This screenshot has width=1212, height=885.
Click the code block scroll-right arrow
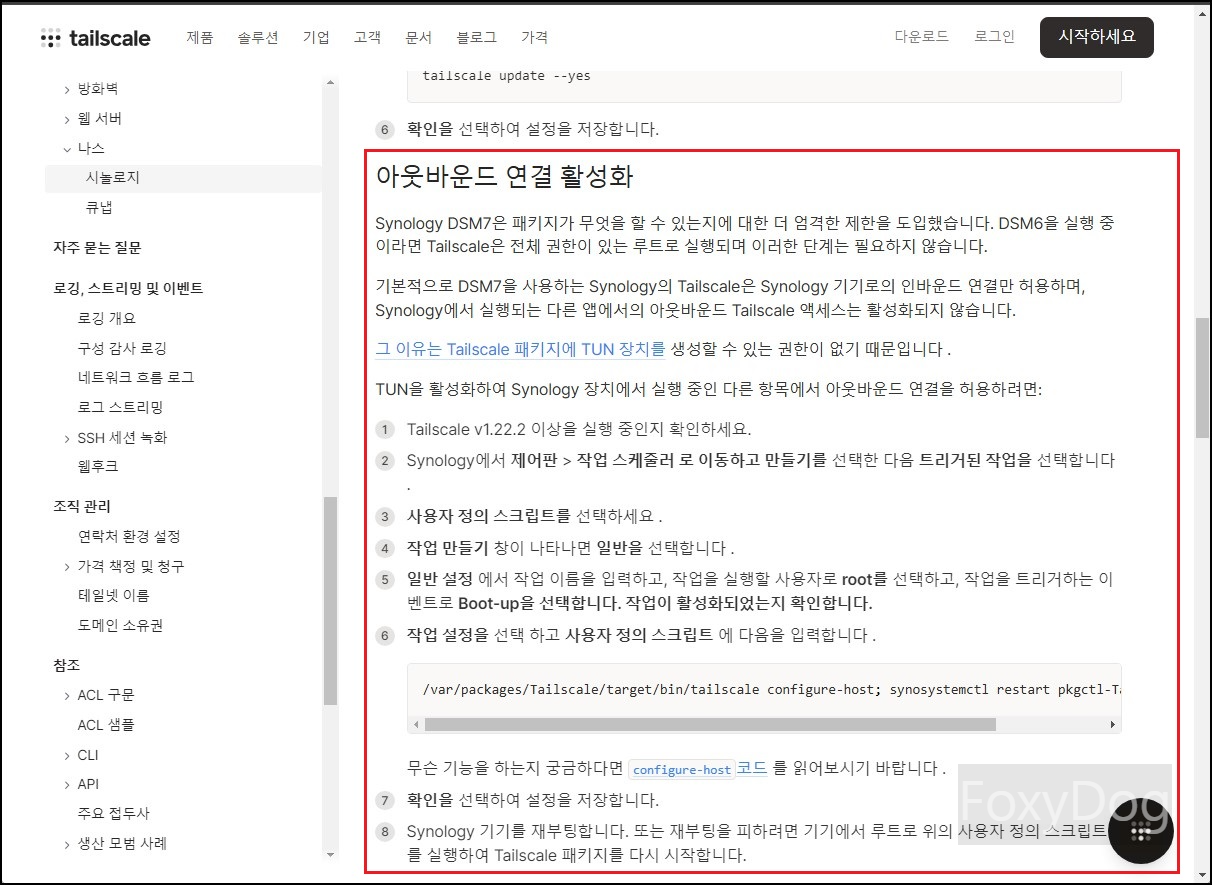click(x=1113, y=724)
